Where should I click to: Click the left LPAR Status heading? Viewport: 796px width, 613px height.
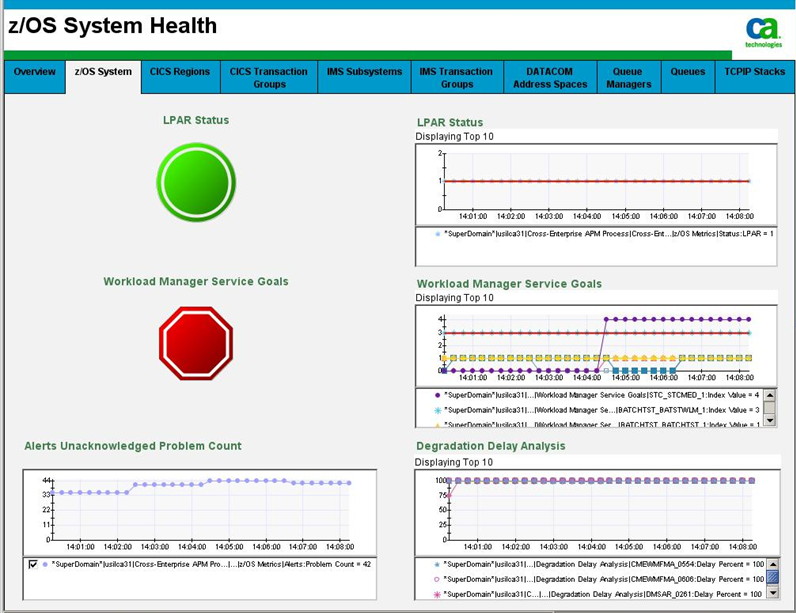[196, 120]
